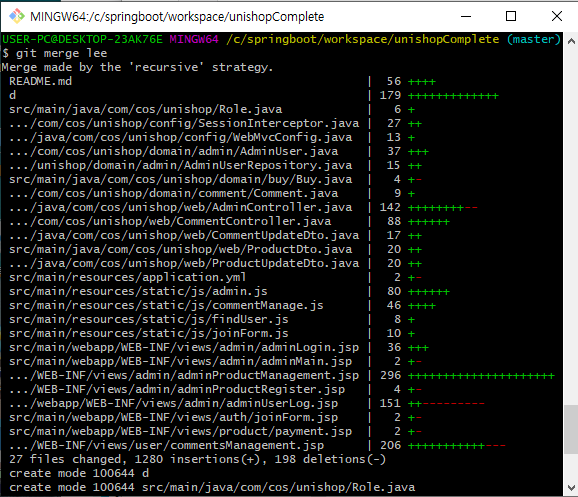Click the adminProductRegister.jsp file path
This screenshot has height=497, width=578.
(177, 389)
